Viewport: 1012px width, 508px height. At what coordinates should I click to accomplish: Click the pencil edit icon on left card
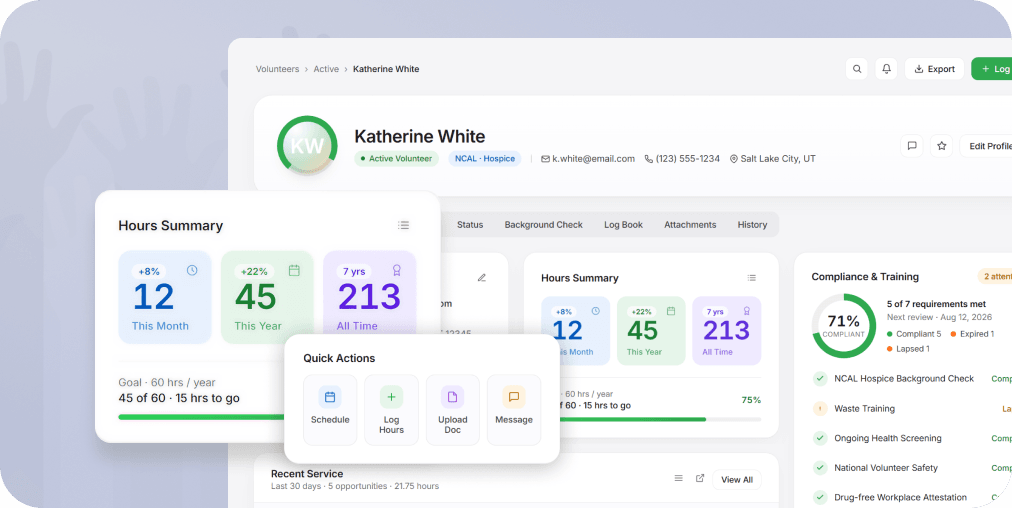click(481, 278)
